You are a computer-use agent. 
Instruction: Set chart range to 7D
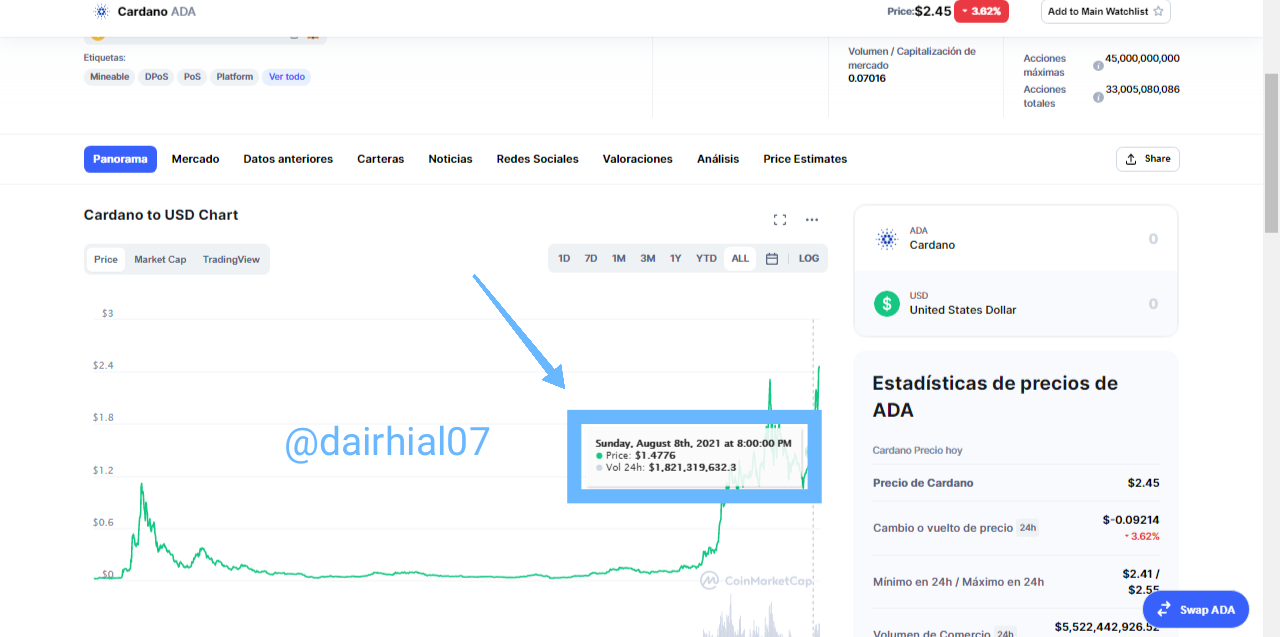click(591, 259)
